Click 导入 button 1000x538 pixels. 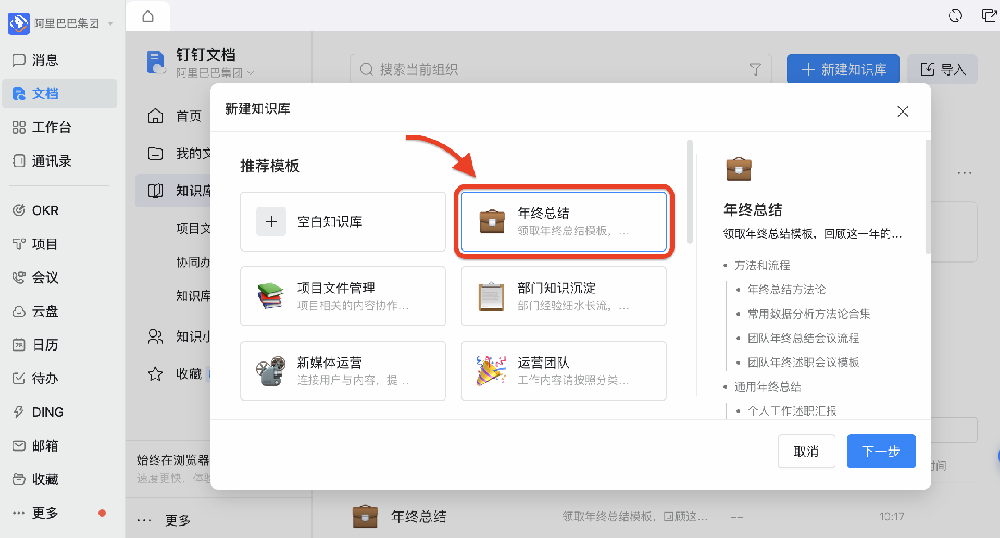point(943,69)
